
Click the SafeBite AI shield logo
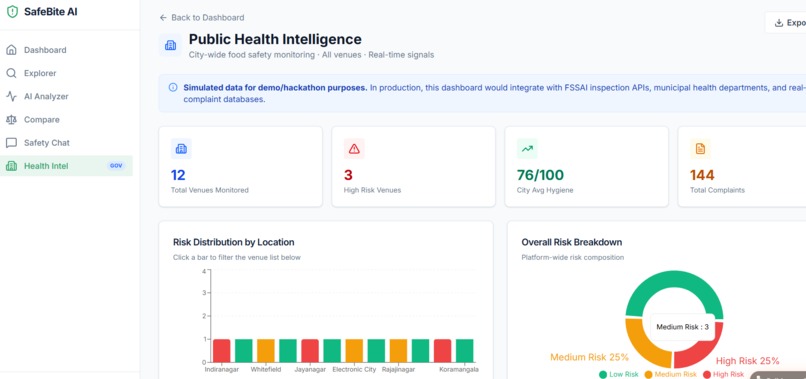pyautogui.click(x=12, y=12)
